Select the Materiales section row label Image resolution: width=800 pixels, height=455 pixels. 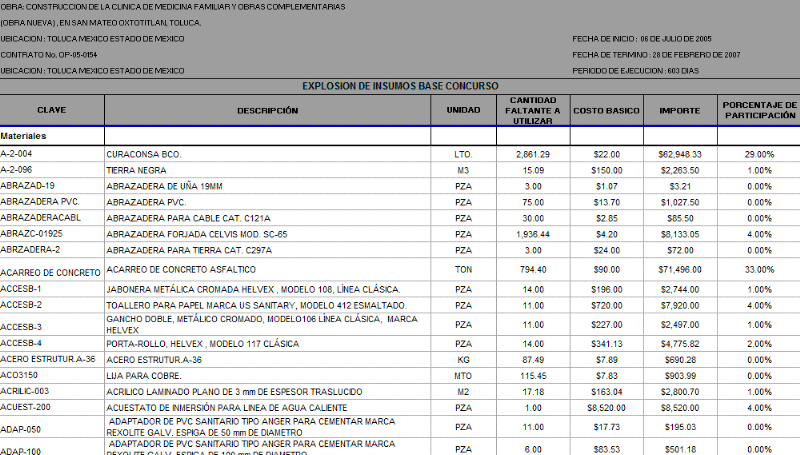click(x=23, y=135)
